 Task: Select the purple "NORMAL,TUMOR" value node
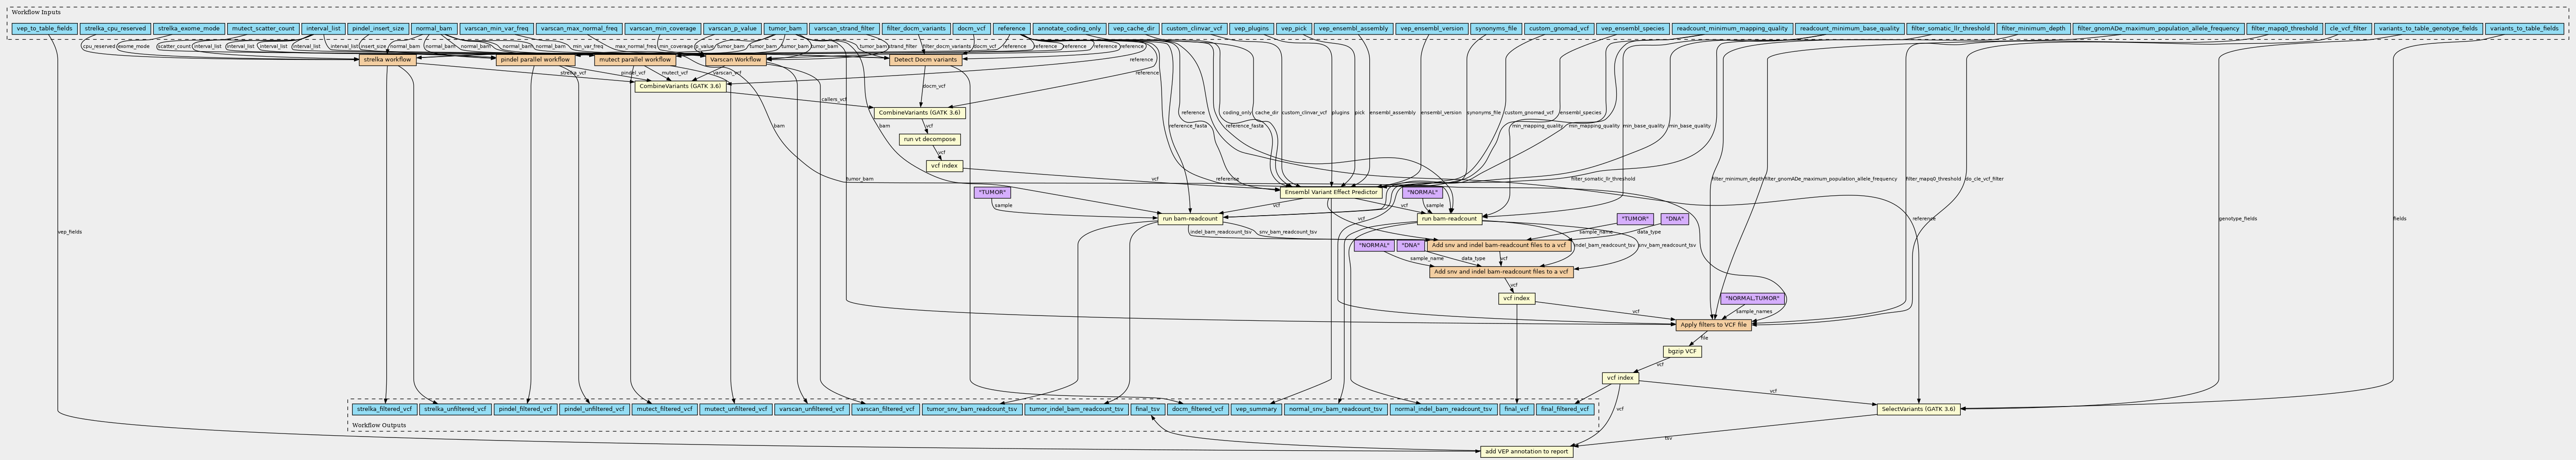click(x=1752, y=298)
